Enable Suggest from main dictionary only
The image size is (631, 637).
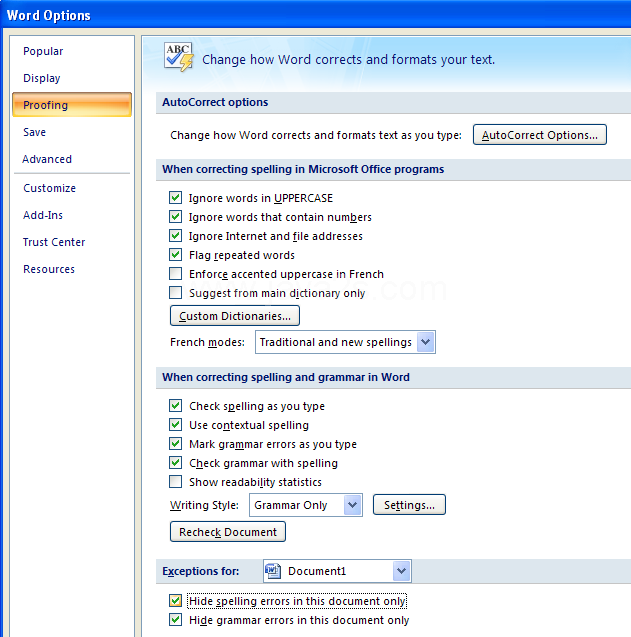pyautogui.click(x=176, y=293)
